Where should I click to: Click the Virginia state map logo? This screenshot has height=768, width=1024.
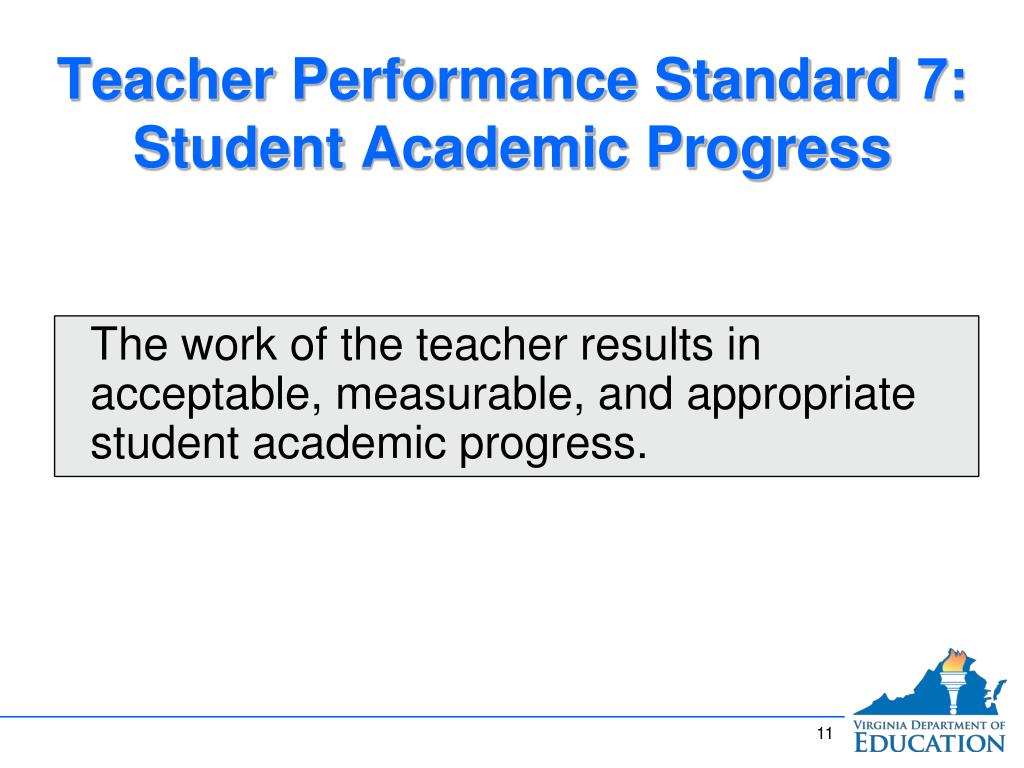[x=929, y=682]
